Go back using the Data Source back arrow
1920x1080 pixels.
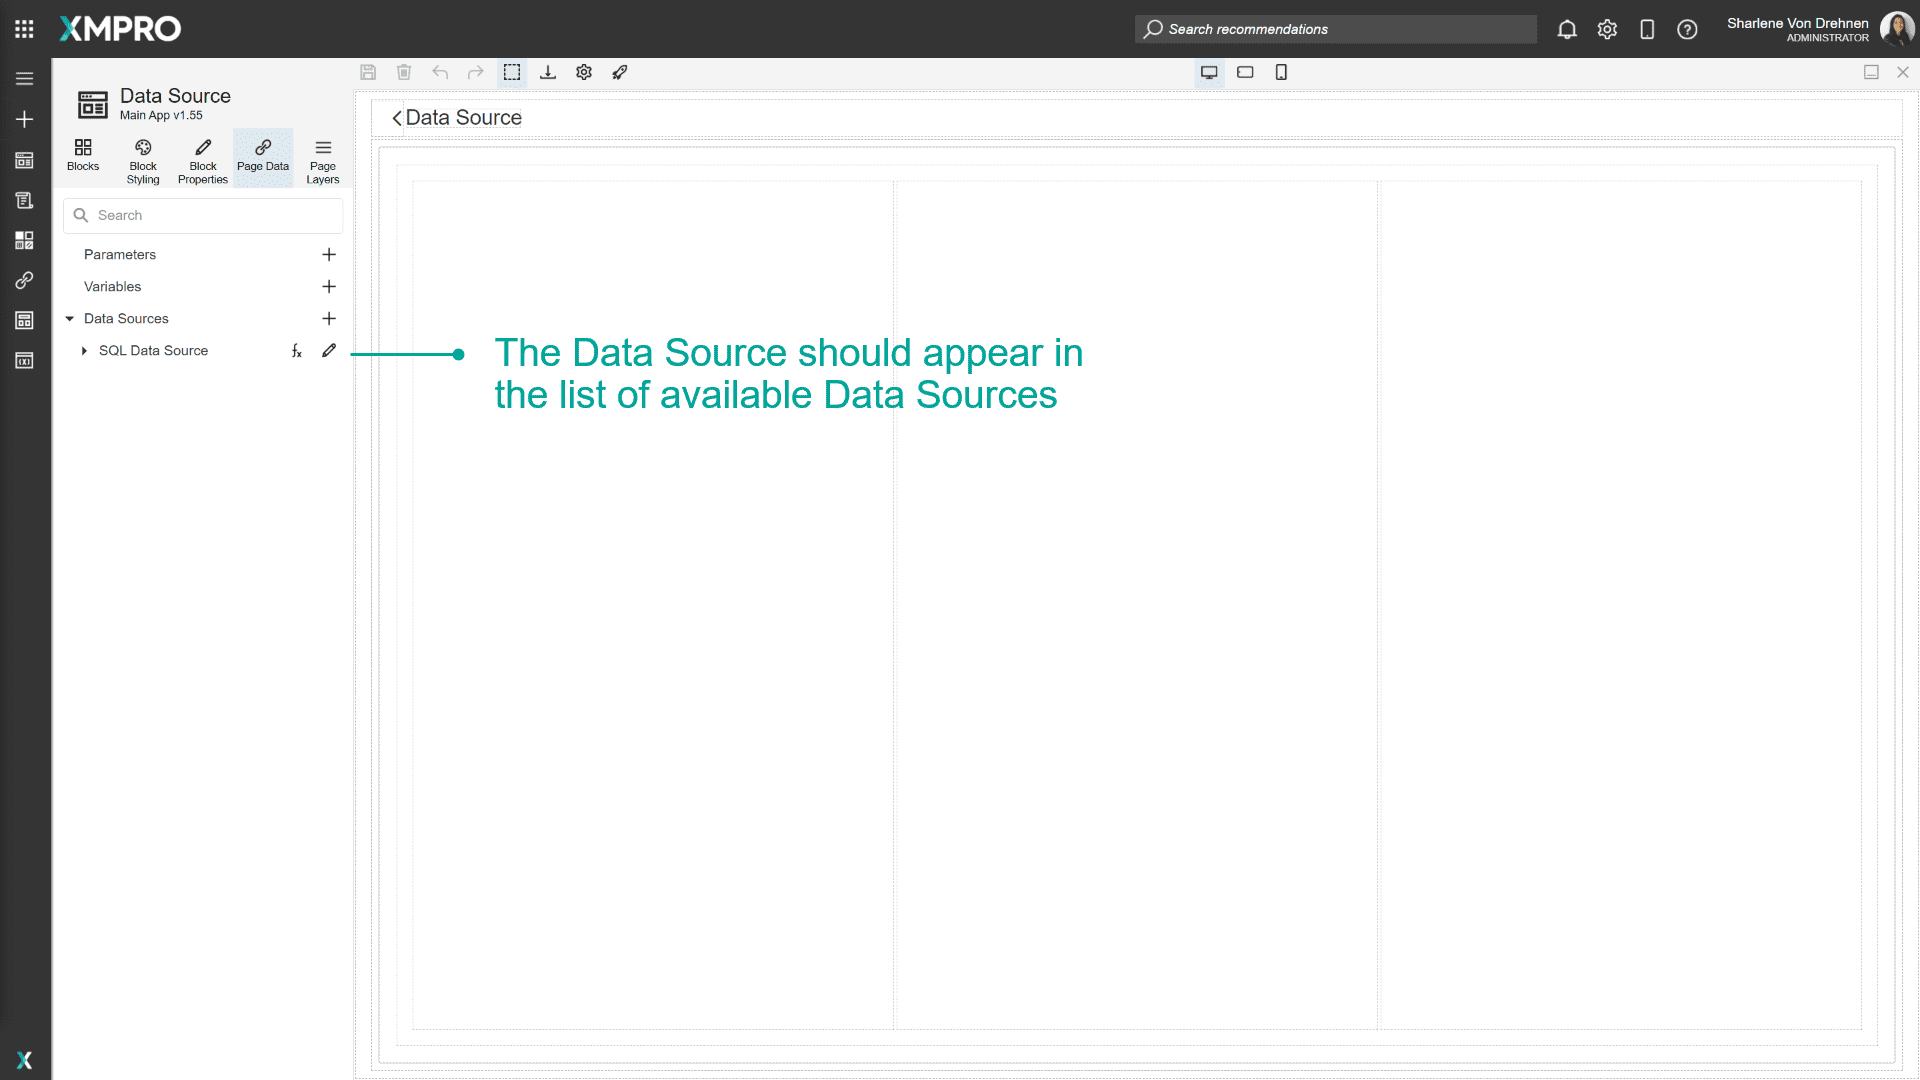(x=396, y=118)
